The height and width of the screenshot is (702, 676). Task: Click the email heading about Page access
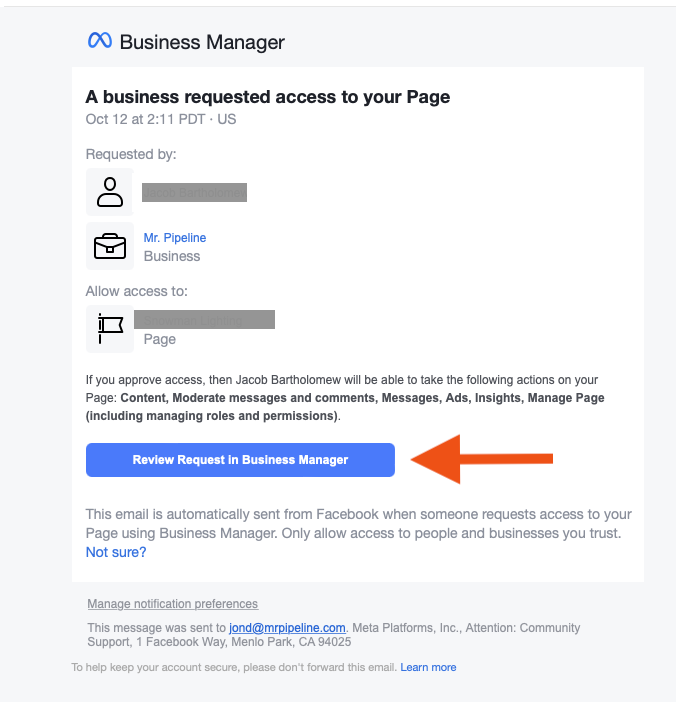click(x=268, y=97)
